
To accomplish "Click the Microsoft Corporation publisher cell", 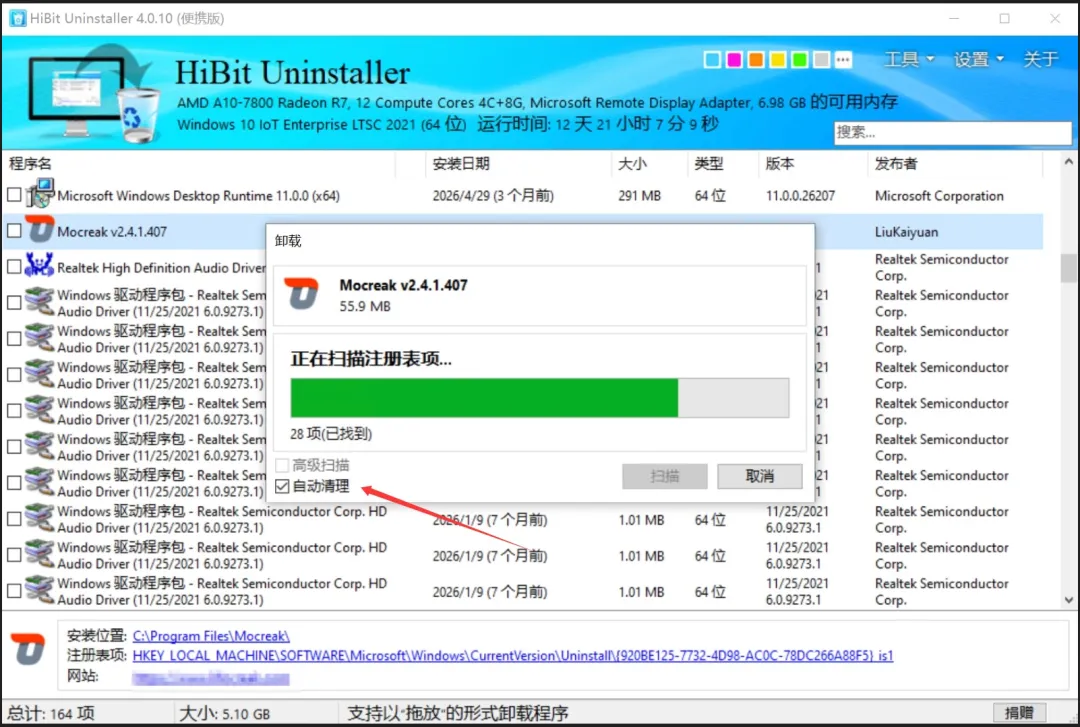I will (939, 196).
